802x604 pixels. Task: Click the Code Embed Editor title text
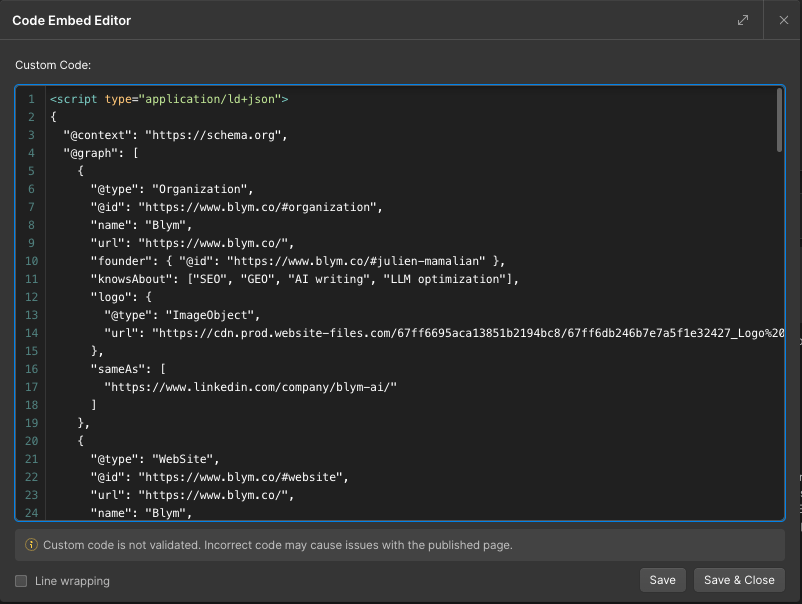pos(74,19)
